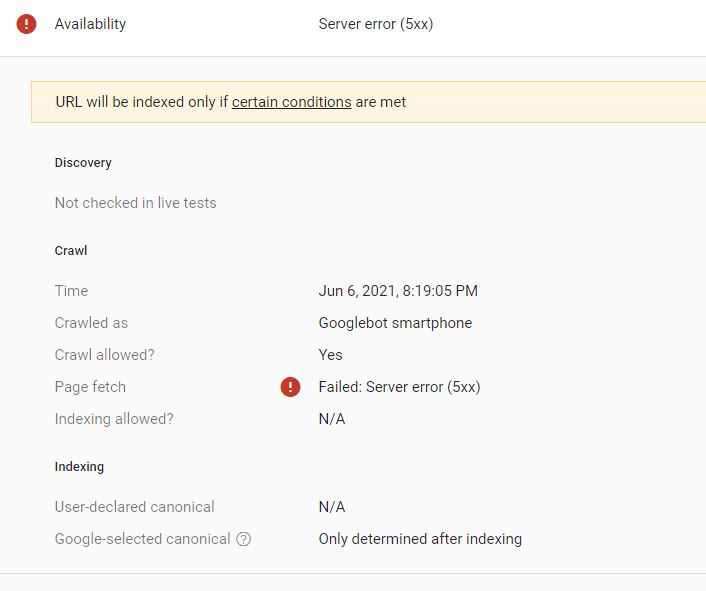Click the "Indexing allowed?" label
The width and height of the screenshot is (706, 591).
click(114, 419)
